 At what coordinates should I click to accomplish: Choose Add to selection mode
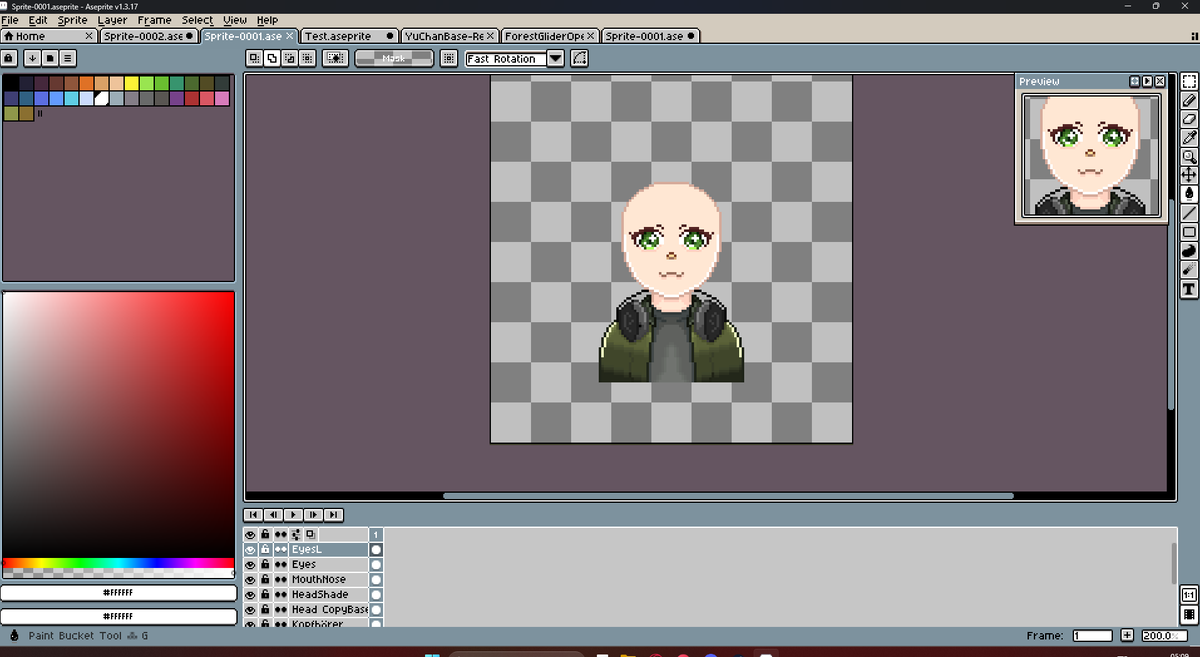[273, 58]
